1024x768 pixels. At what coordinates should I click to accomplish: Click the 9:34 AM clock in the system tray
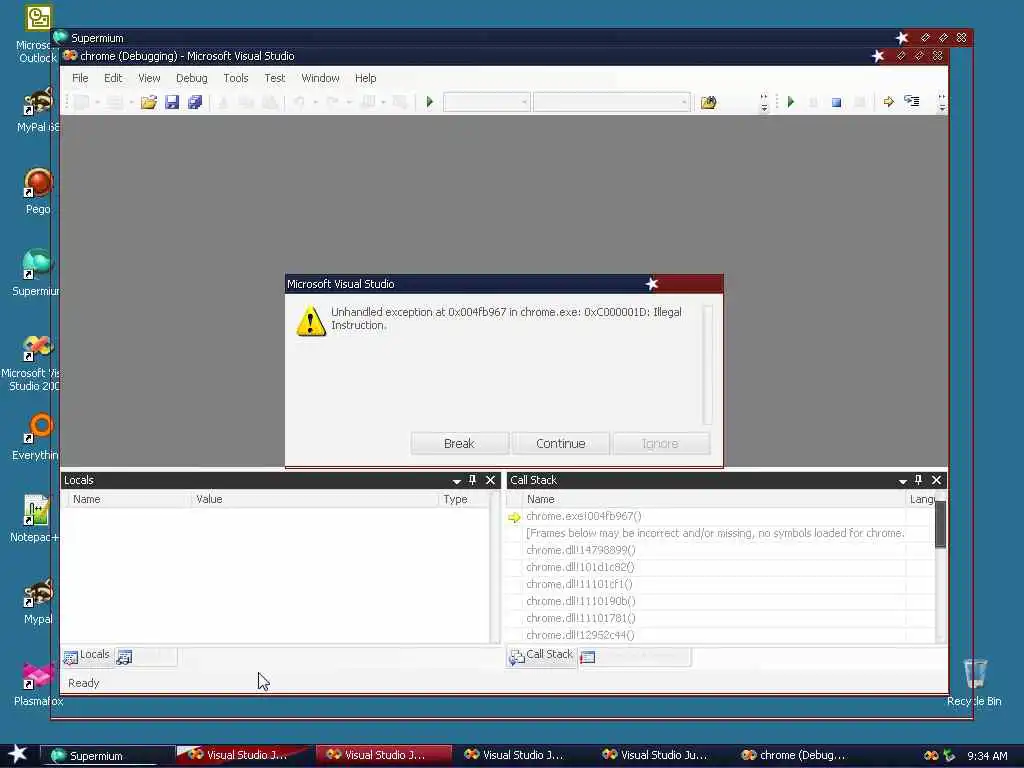tap(987, 756)
